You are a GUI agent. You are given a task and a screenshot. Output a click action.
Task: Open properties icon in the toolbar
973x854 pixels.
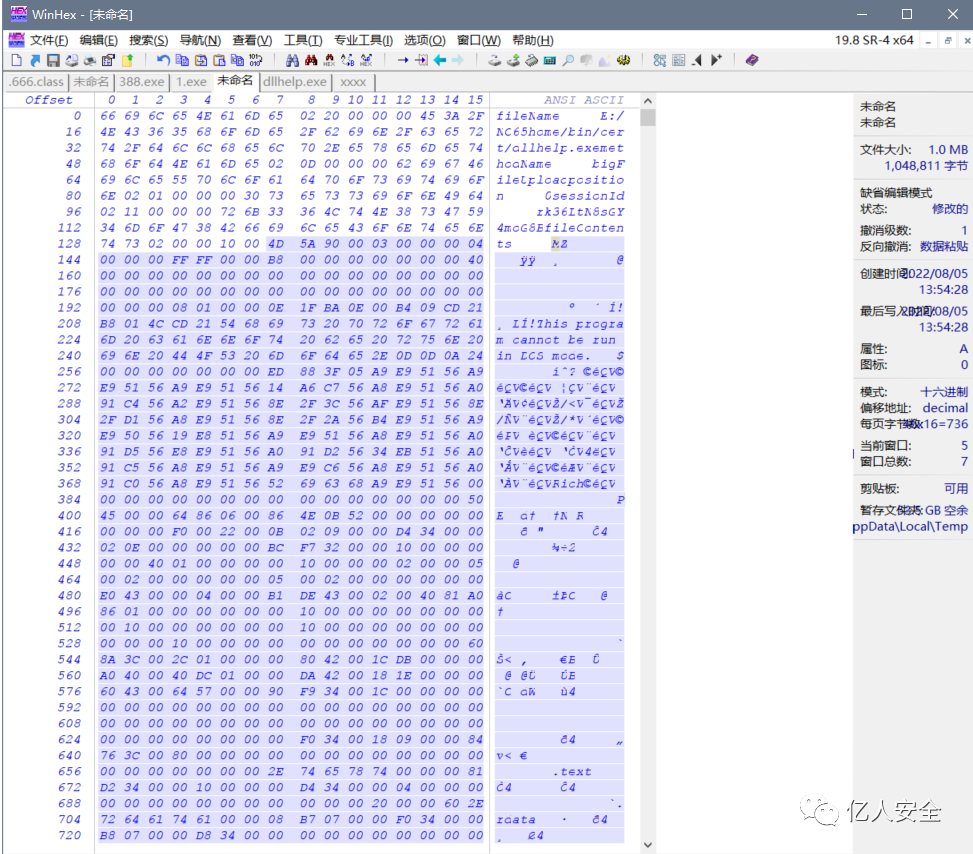click(109, 60)
